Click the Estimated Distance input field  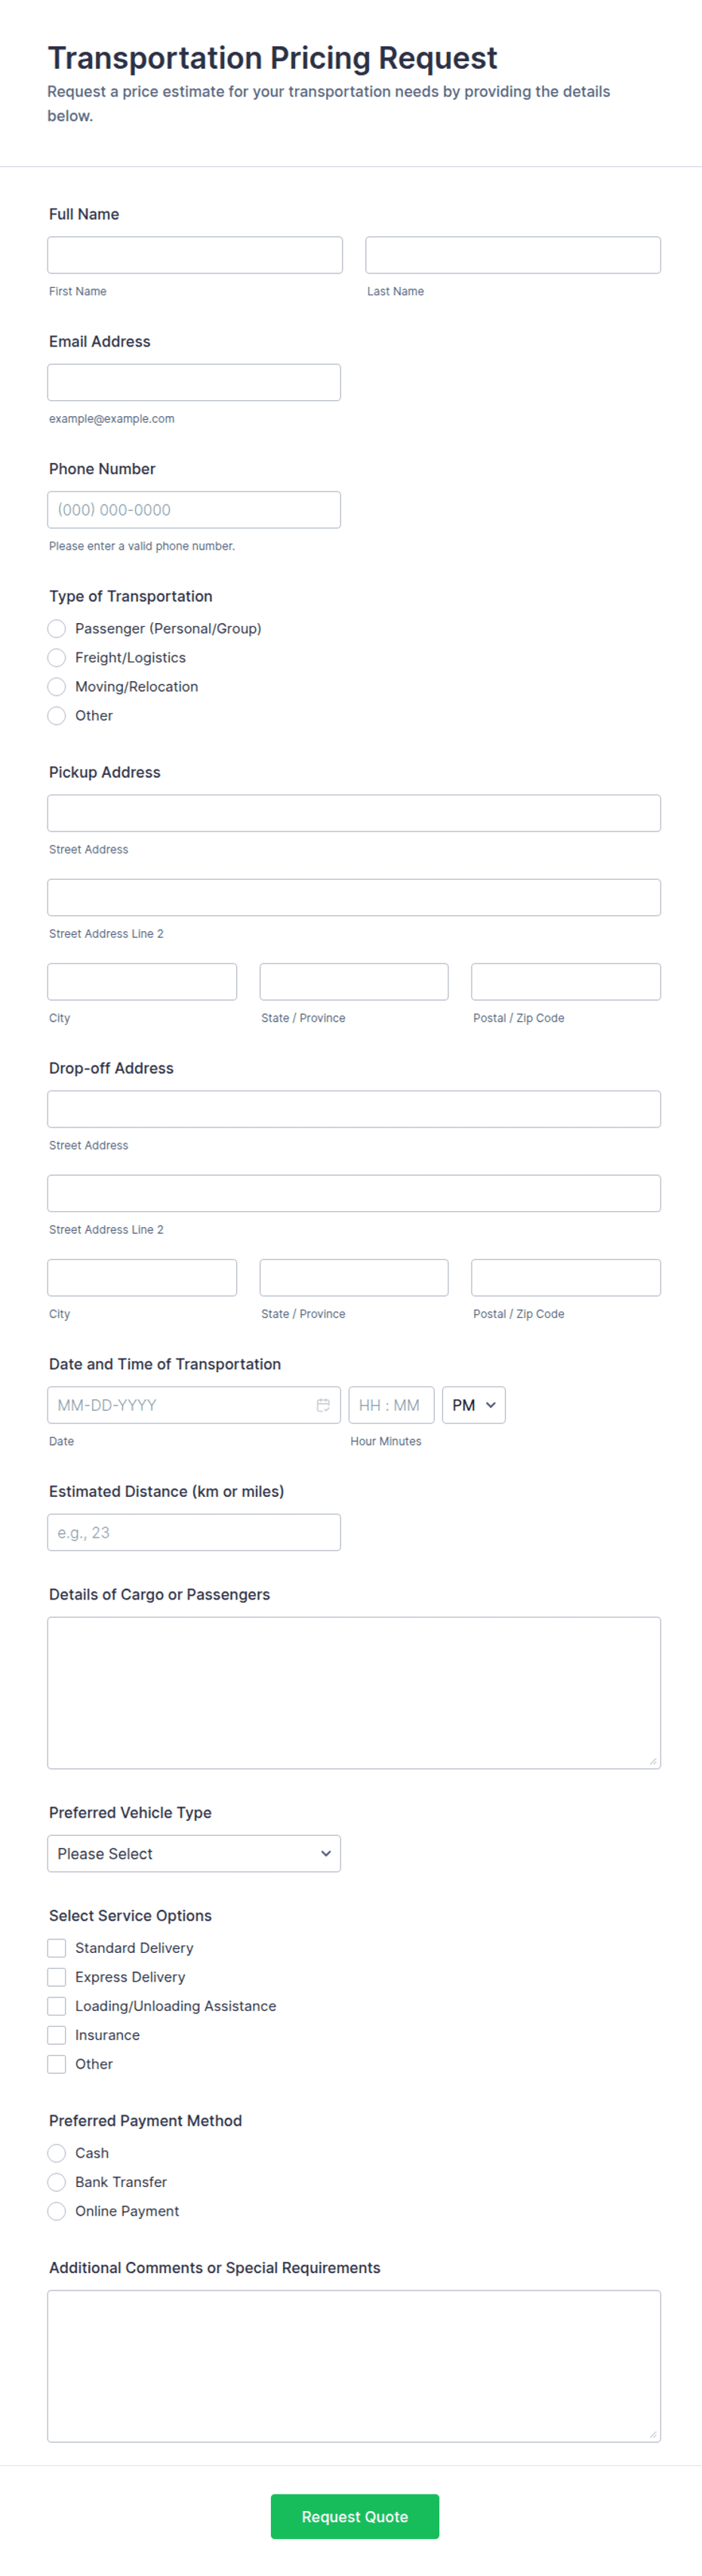(x=194, y=1532)
